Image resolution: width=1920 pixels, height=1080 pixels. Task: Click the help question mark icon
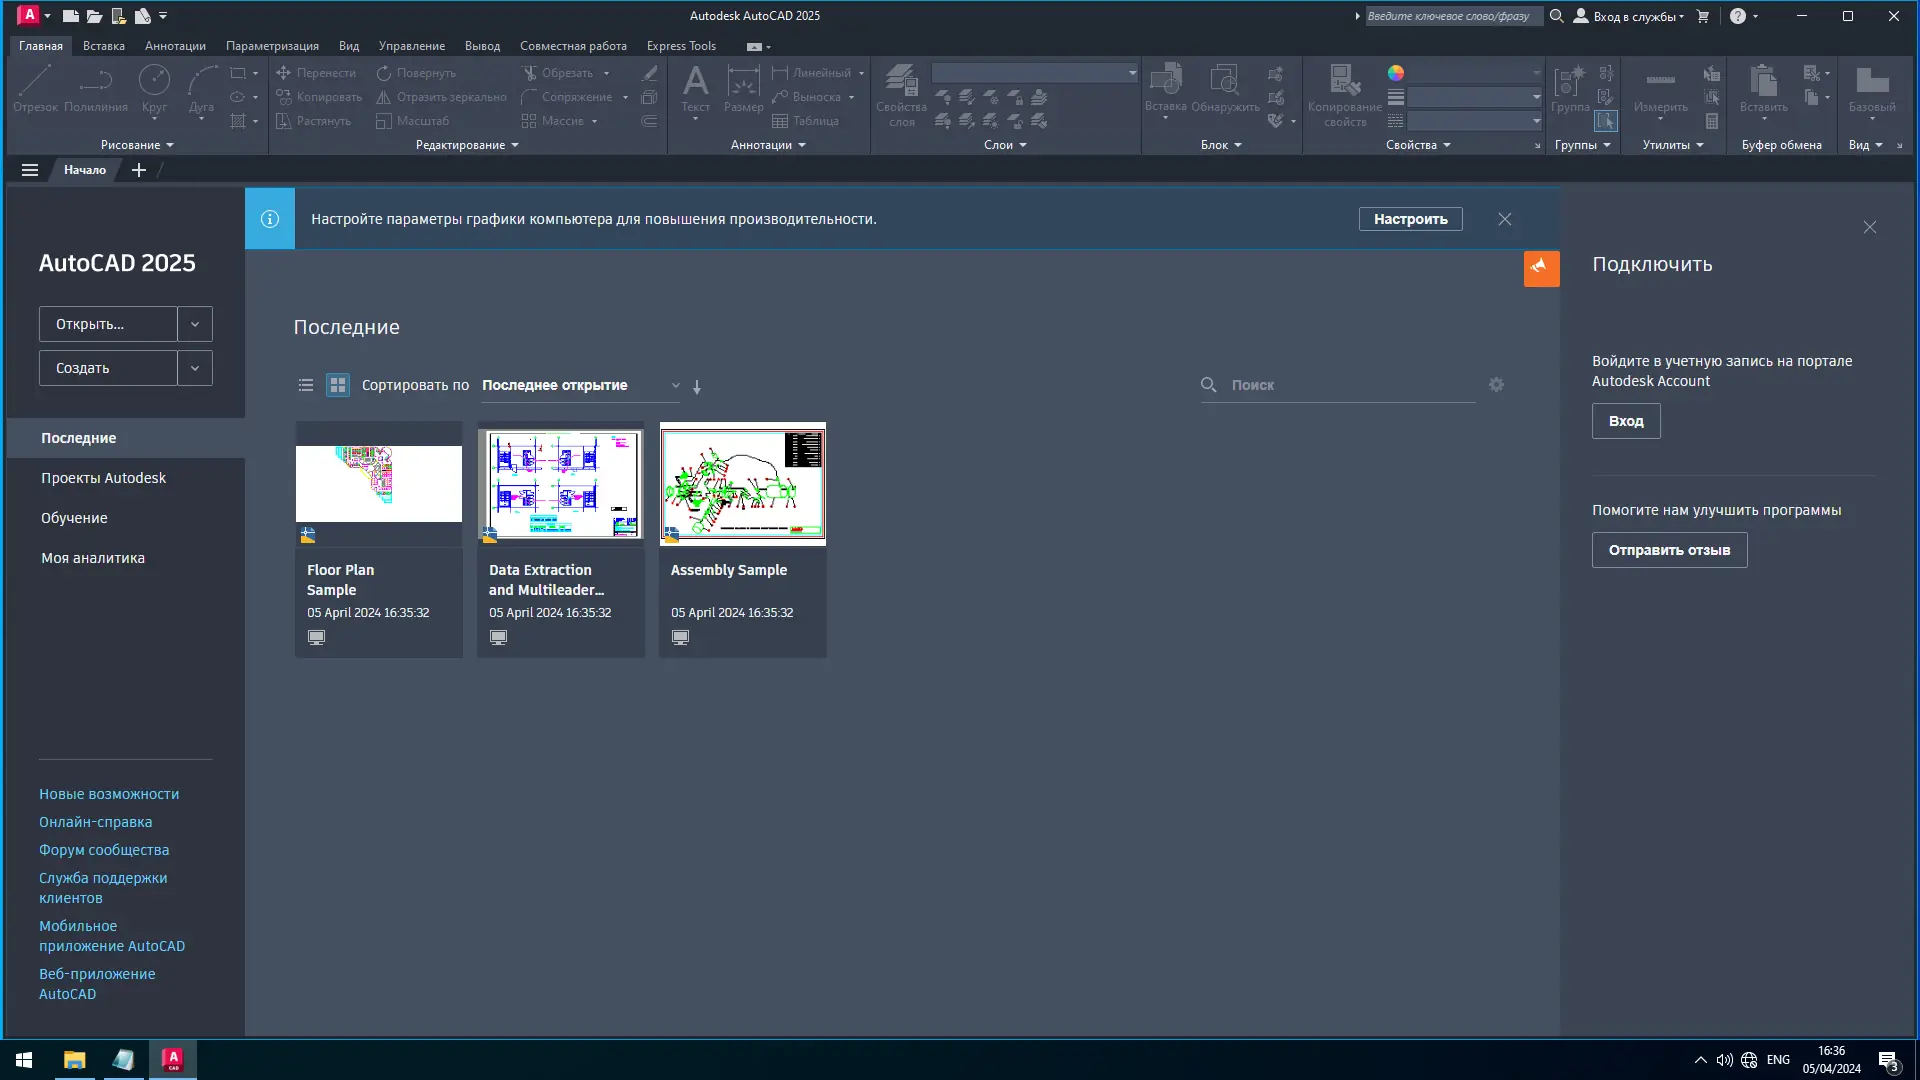(1738, 16)
